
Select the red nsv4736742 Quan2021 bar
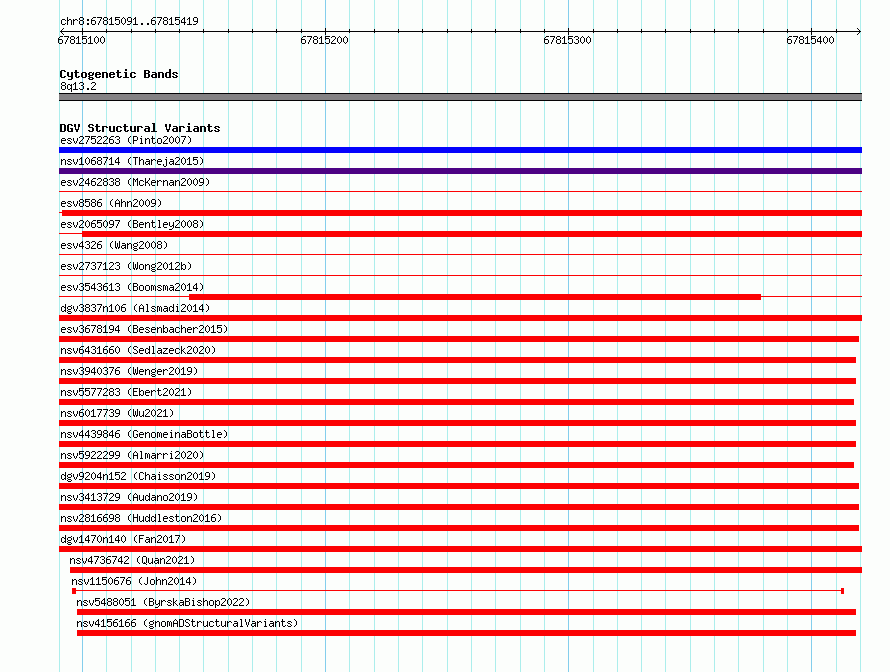[466, 570]
